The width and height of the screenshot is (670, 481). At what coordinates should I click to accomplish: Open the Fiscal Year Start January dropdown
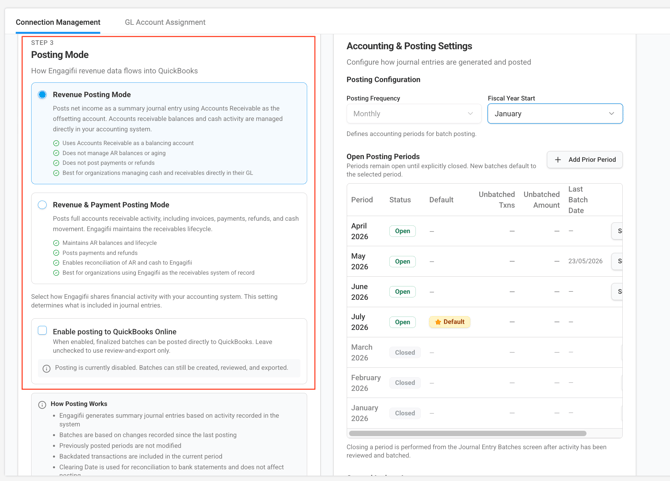(x=555, y=114)
